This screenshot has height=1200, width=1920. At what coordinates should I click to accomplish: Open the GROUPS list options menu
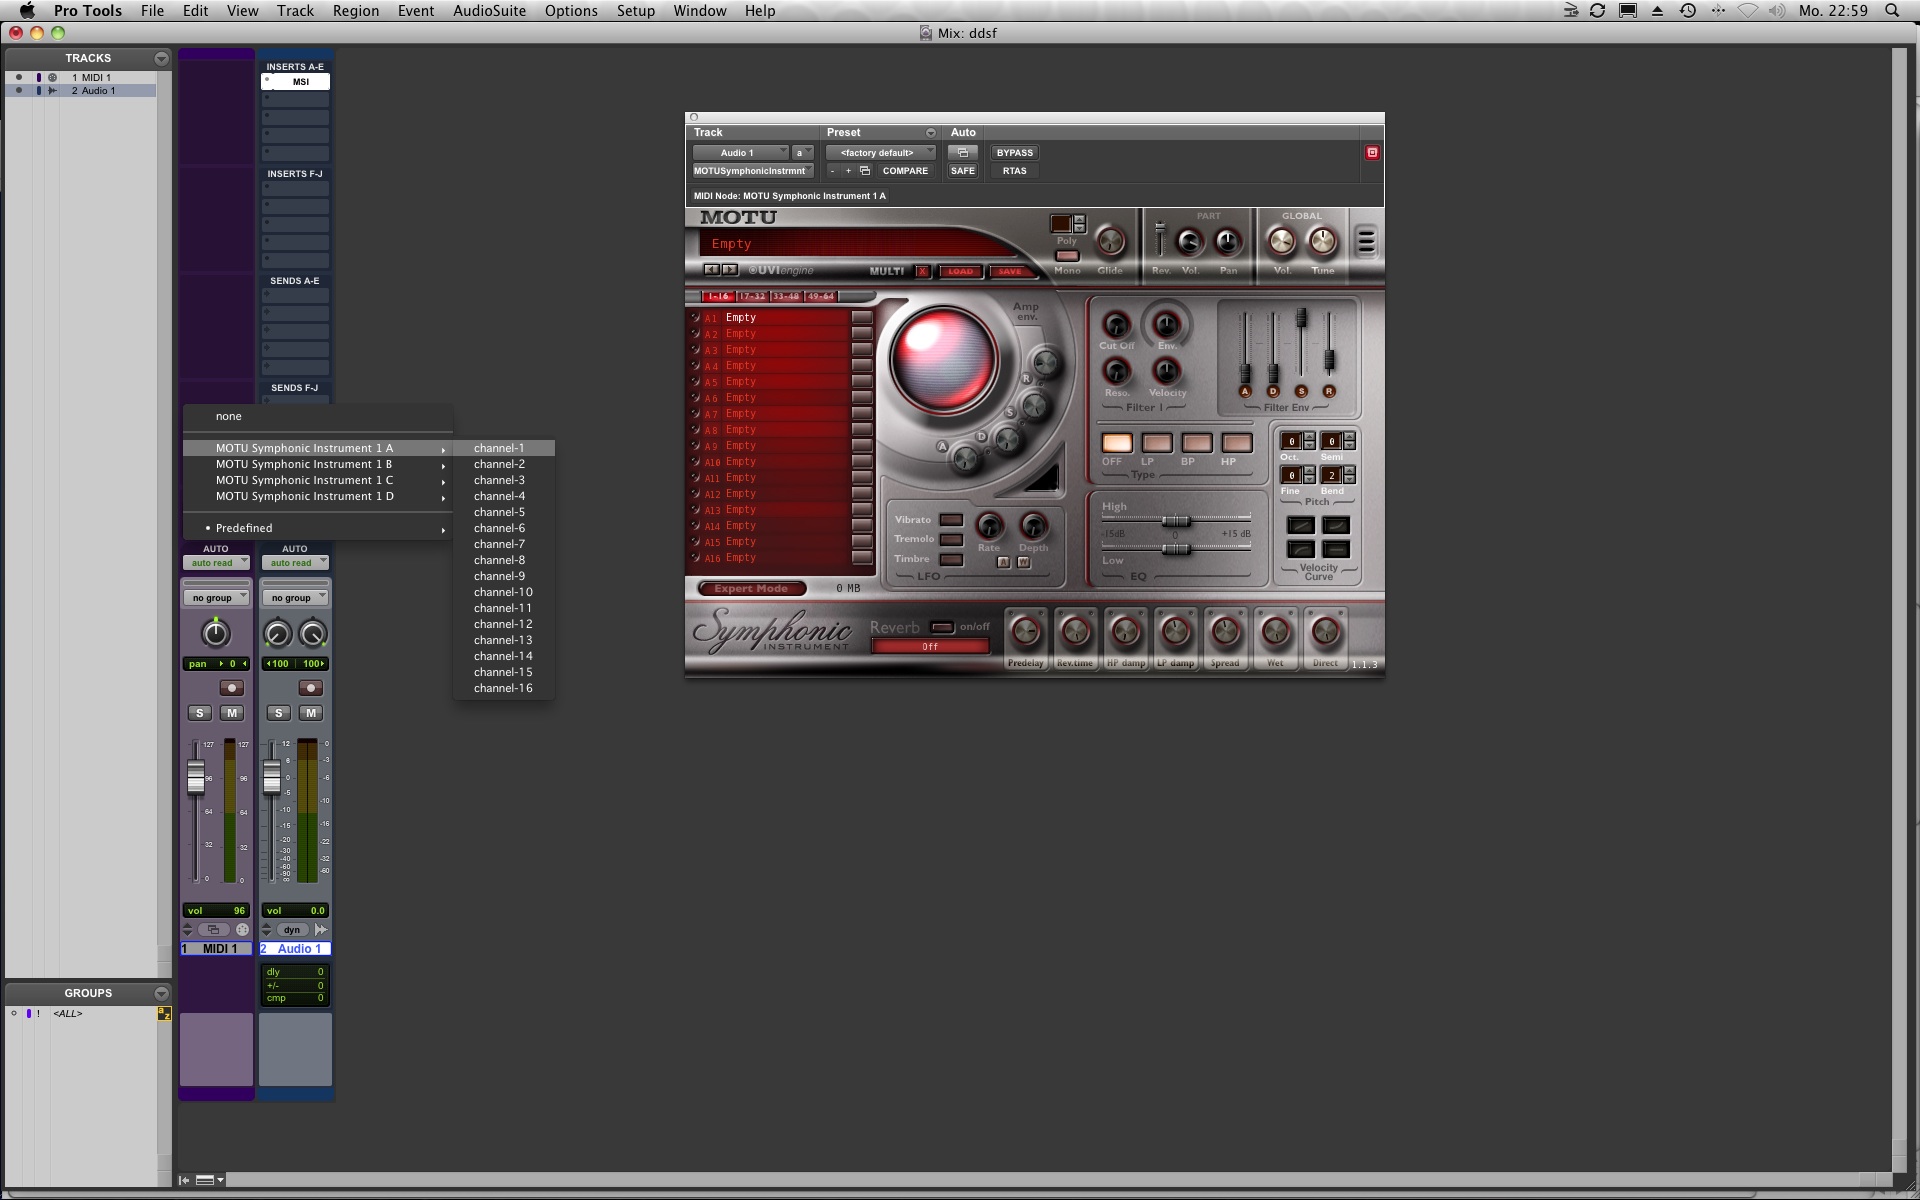tap(161, 994)
